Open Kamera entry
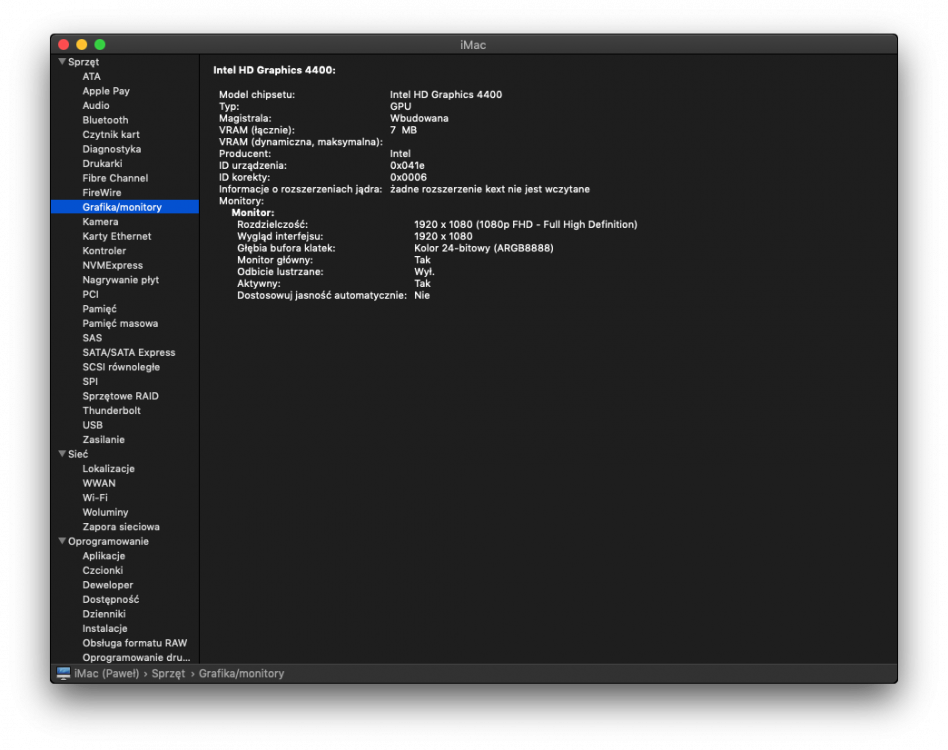 click(x=100, y=221)
